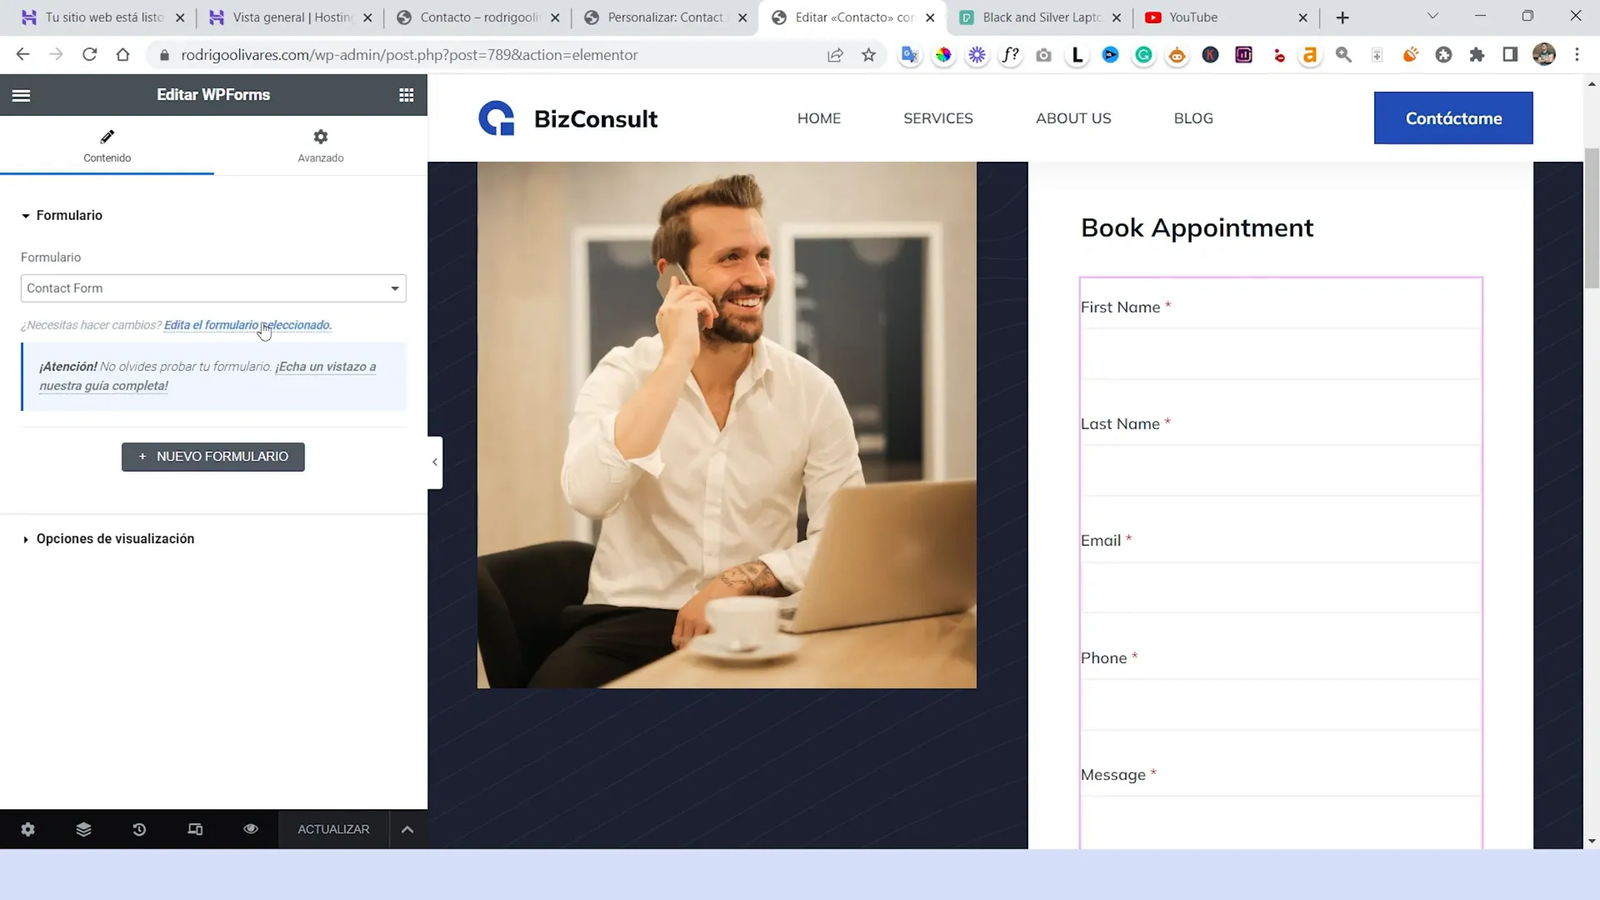1600x900 pixels.
Task: Open revision History in Elementor
Action: click(x=139, y=829)
